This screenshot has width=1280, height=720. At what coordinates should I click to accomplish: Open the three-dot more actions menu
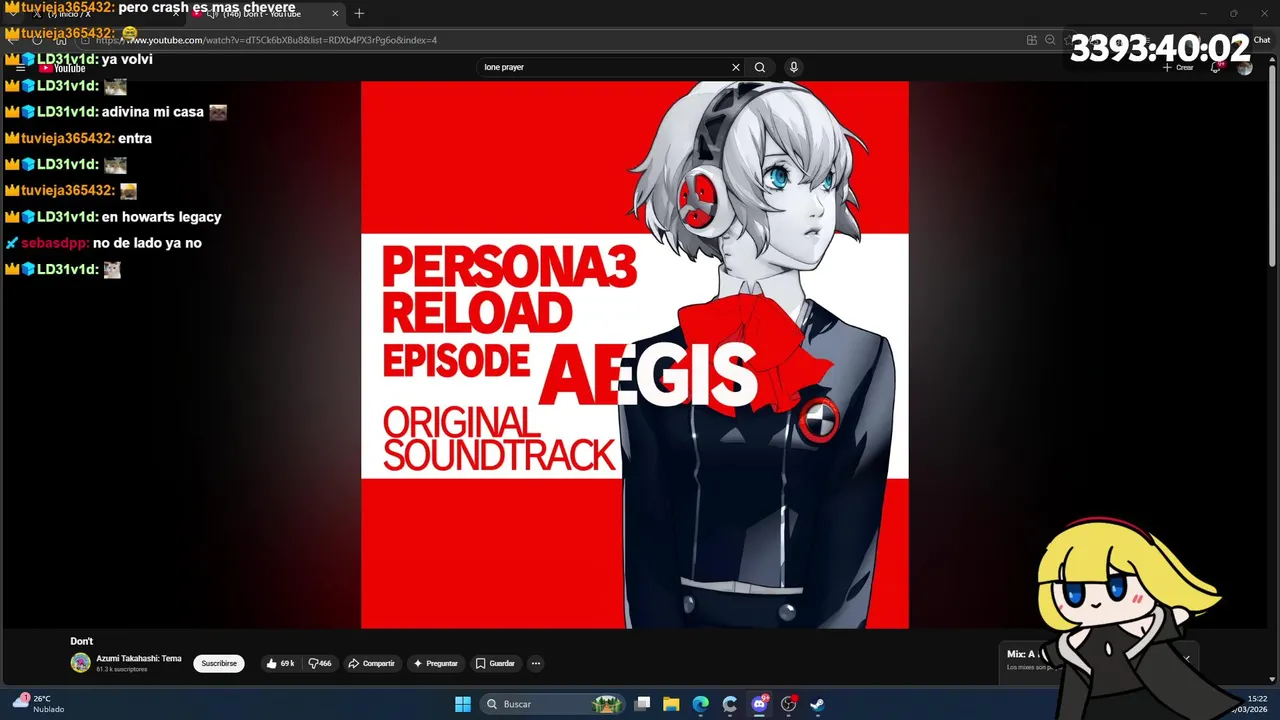(x=536, y=663)
